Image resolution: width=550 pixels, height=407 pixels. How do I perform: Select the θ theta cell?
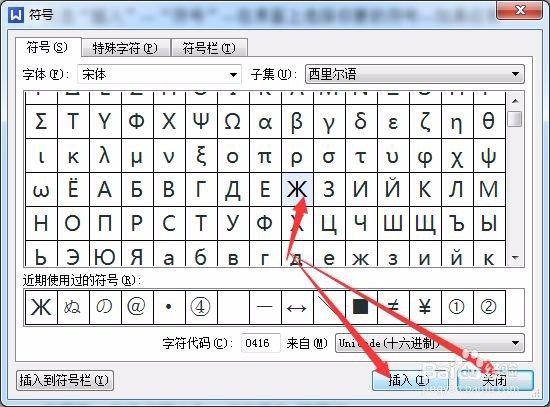[x=489, y=121]
